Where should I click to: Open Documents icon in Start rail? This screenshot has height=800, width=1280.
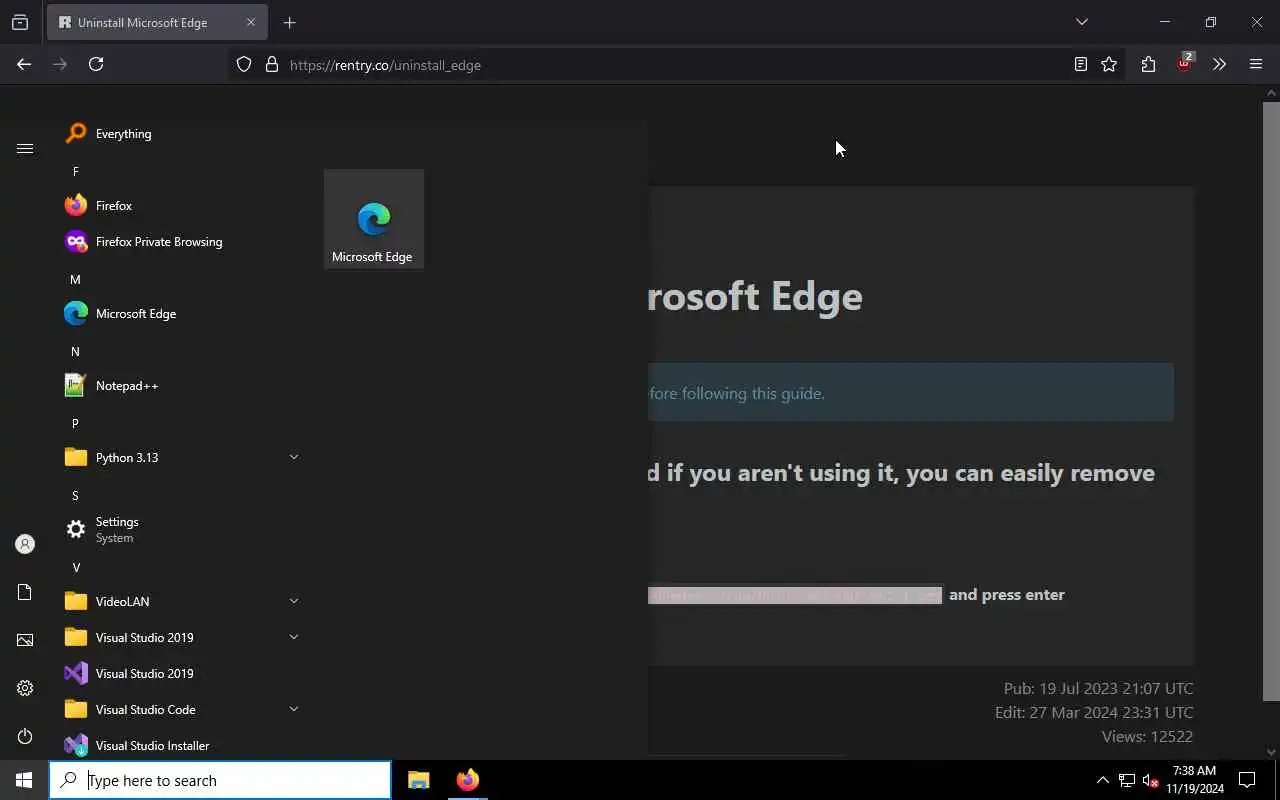click(25, 592)
